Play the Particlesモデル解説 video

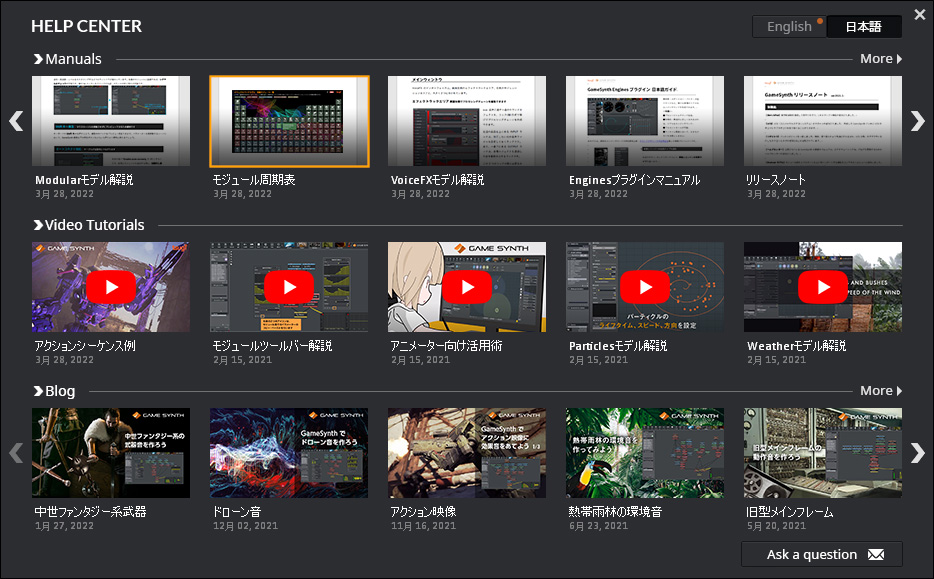pos(645,287)
